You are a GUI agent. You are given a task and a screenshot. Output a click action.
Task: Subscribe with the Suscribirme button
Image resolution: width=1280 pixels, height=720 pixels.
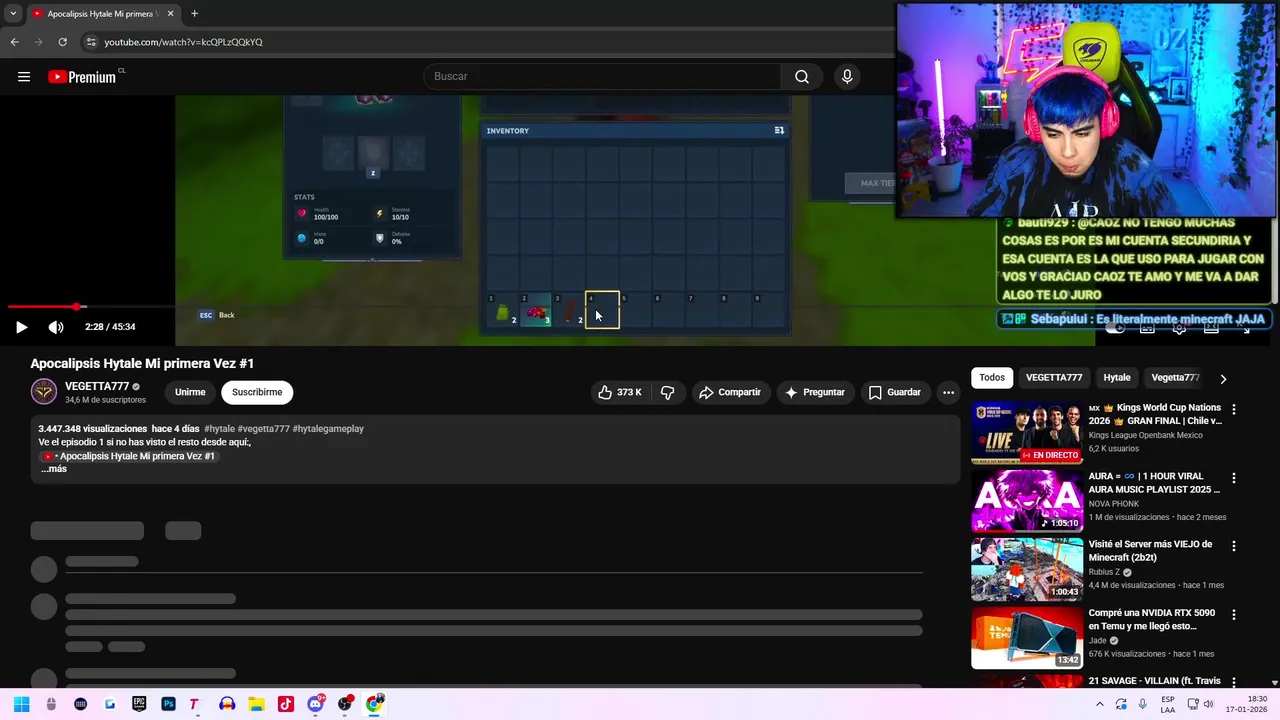257,393
